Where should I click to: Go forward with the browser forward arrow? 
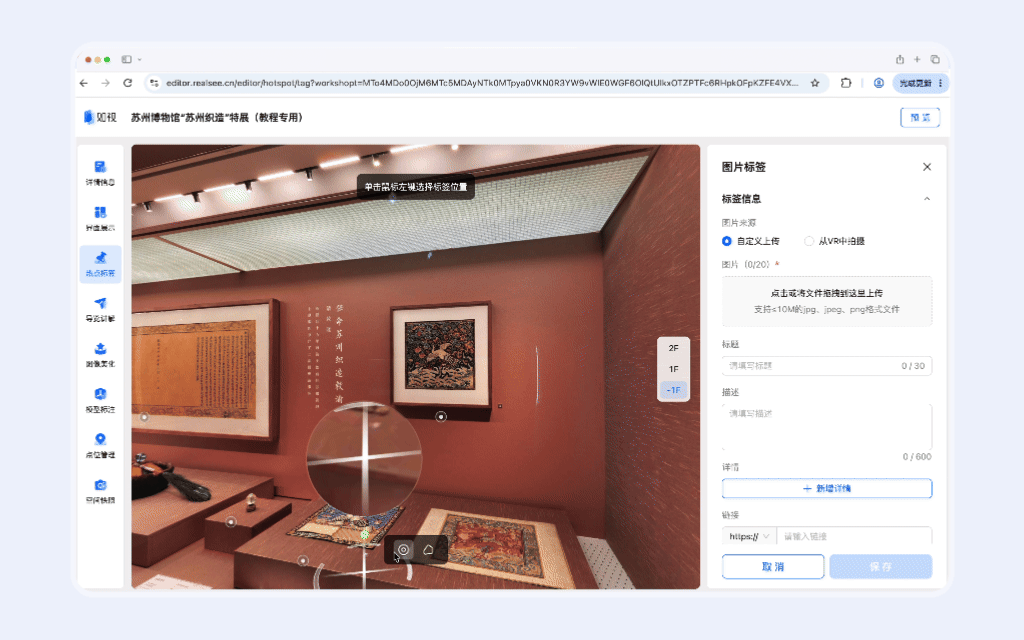(105, 83)
